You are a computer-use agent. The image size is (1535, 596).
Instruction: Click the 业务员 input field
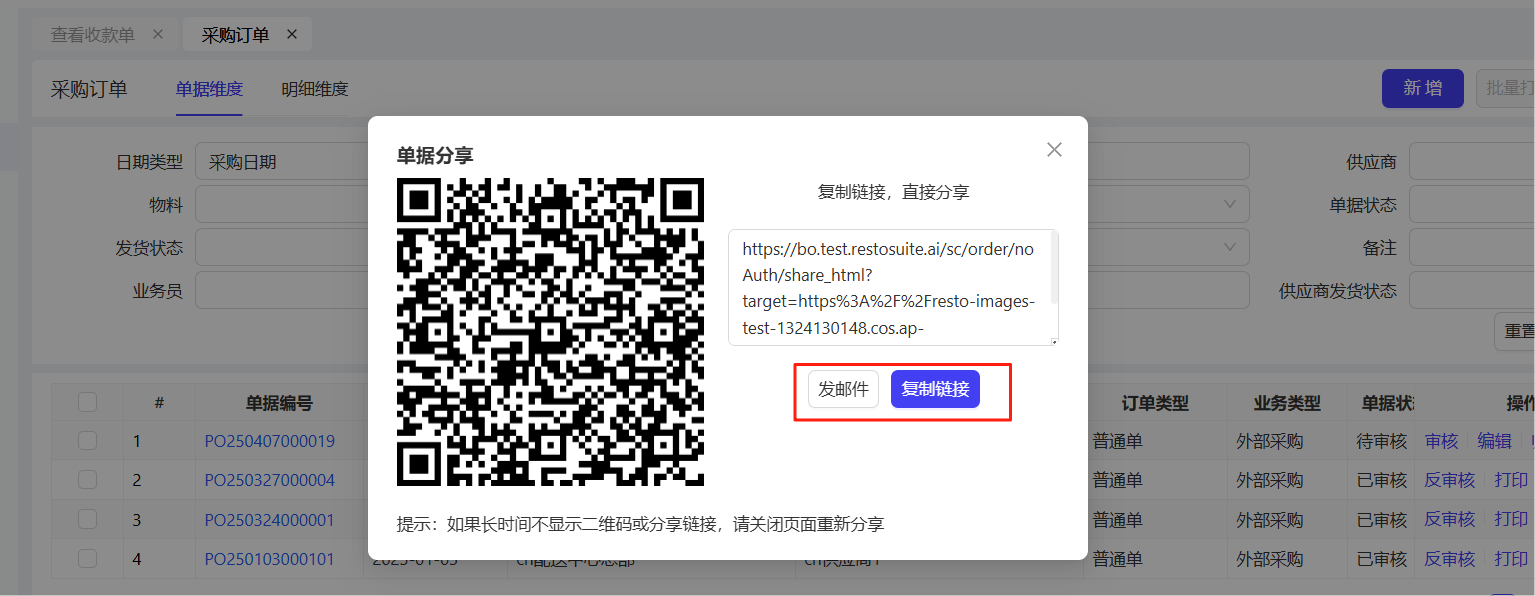point(282,290)
